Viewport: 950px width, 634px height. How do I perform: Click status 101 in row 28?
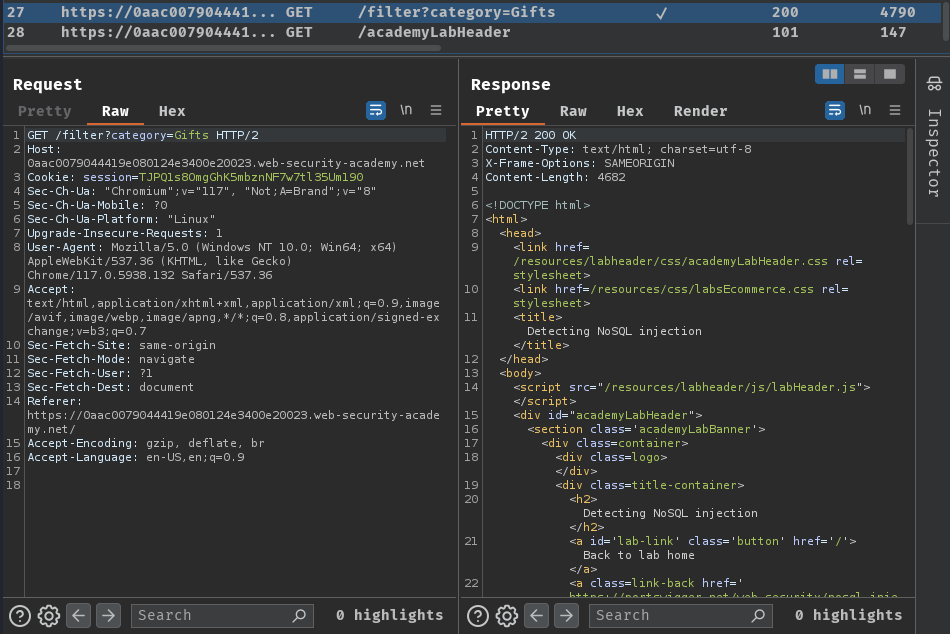(785, 32)
